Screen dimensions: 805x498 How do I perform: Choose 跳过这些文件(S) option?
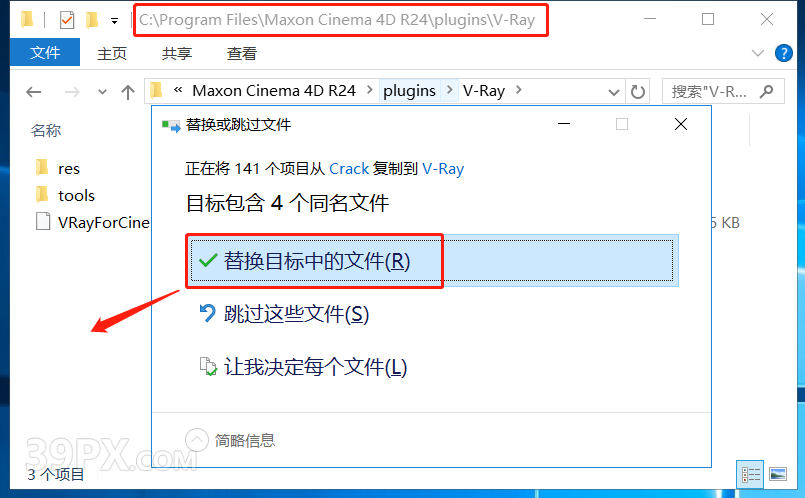pos(296,314)
